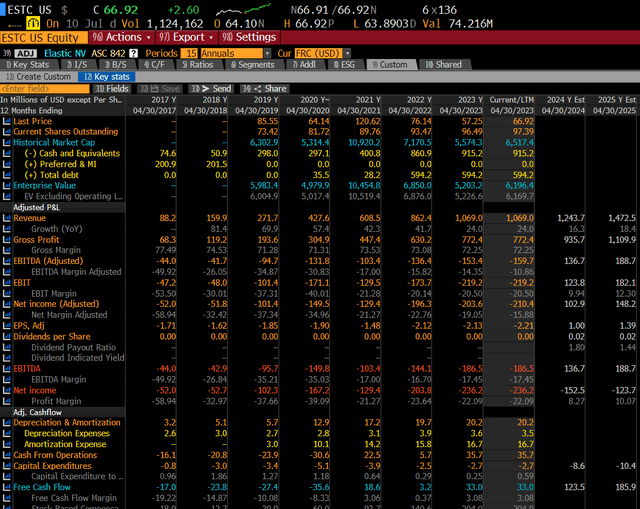Open the Settings menu

249,38
